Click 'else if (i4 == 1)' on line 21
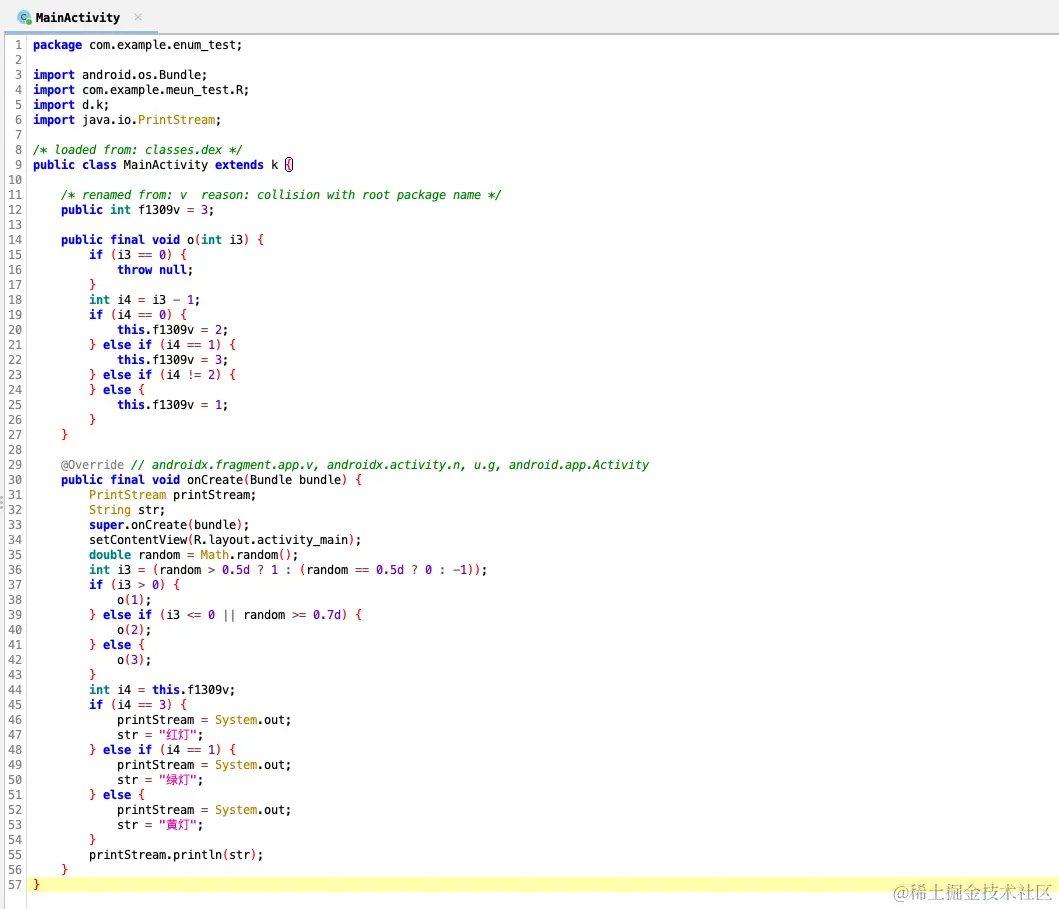Viewport: 1059px width, 909px height. pyautogui.click(x=162, y=344)
